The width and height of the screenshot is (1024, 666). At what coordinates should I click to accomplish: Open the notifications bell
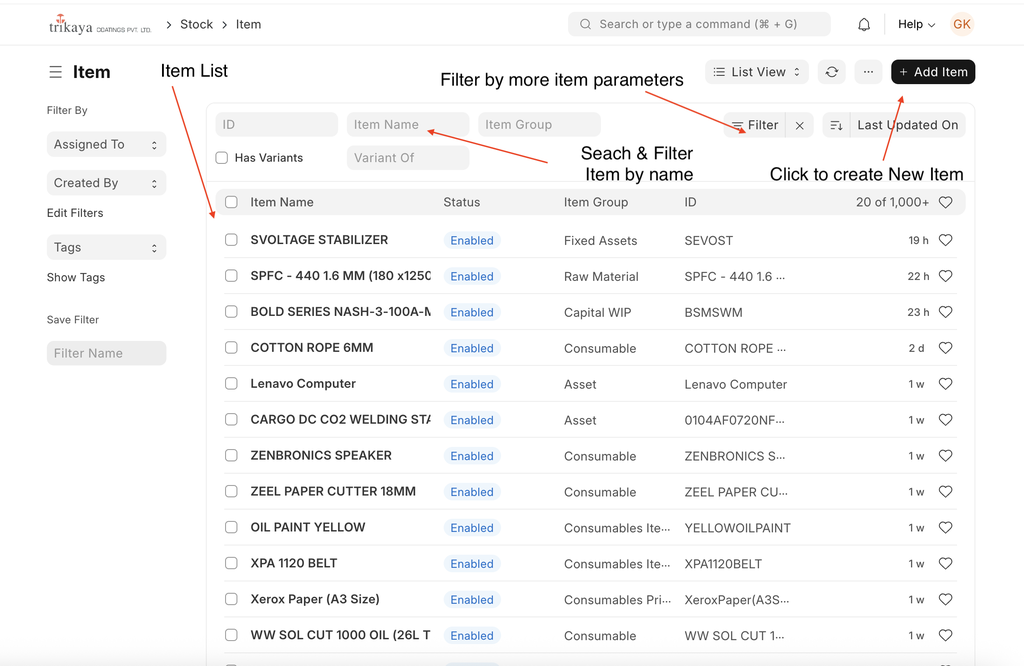pos(863,25)
